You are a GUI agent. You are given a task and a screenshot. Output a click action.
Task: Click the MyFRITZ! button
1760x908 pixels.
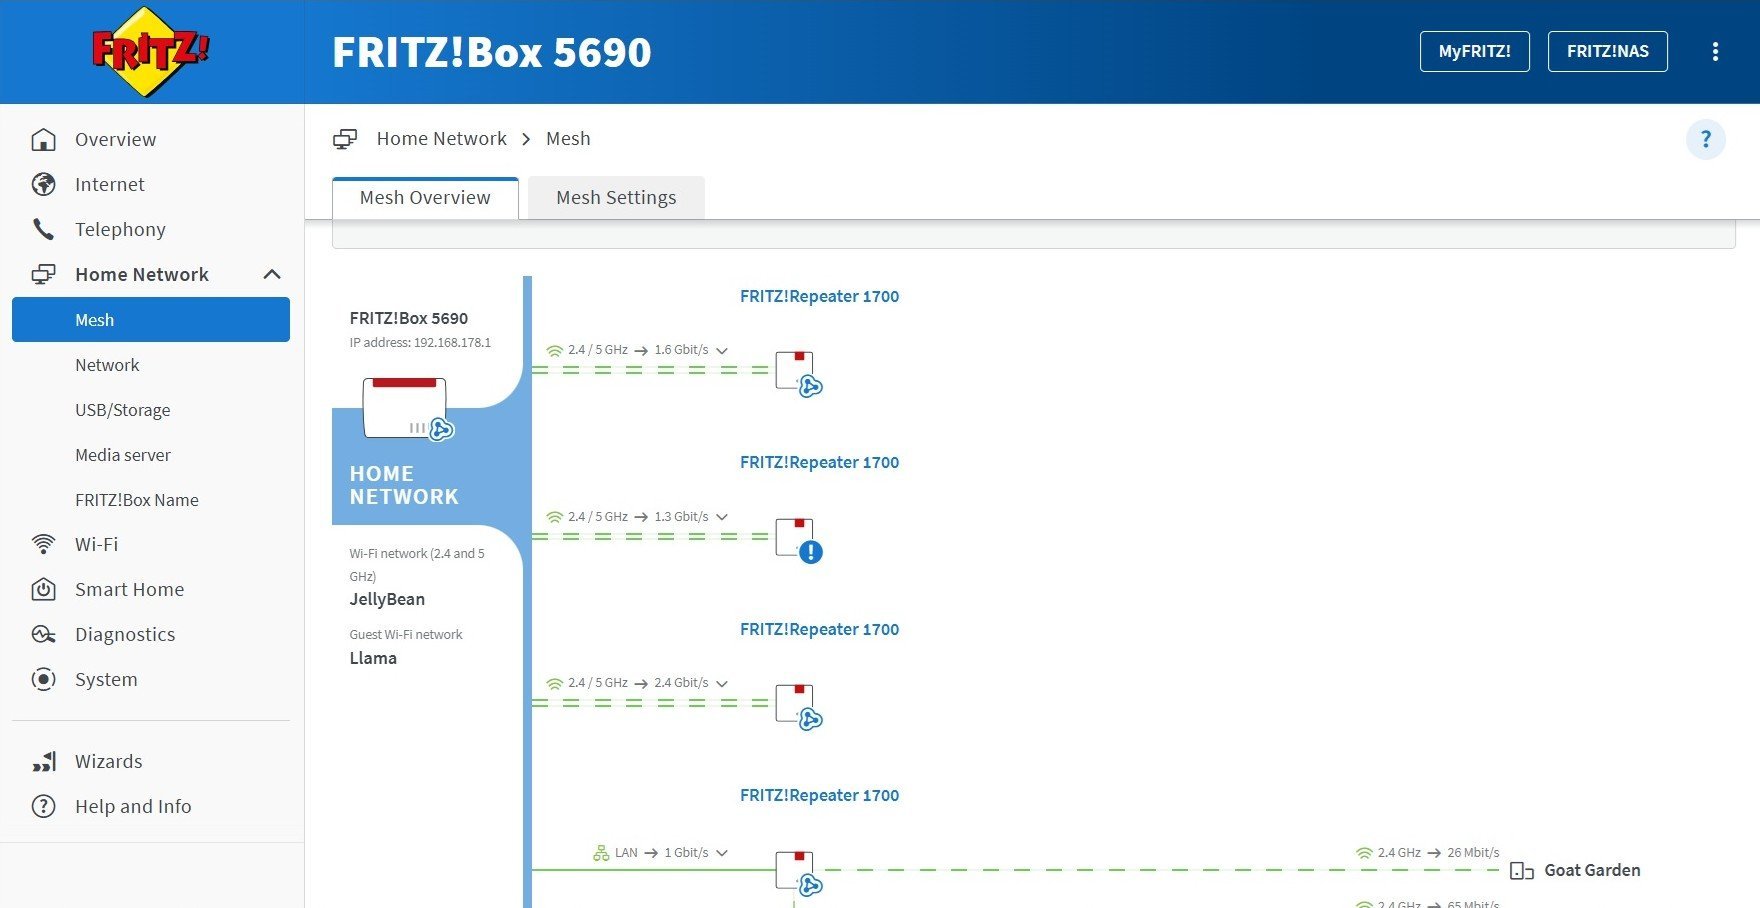1475,52
